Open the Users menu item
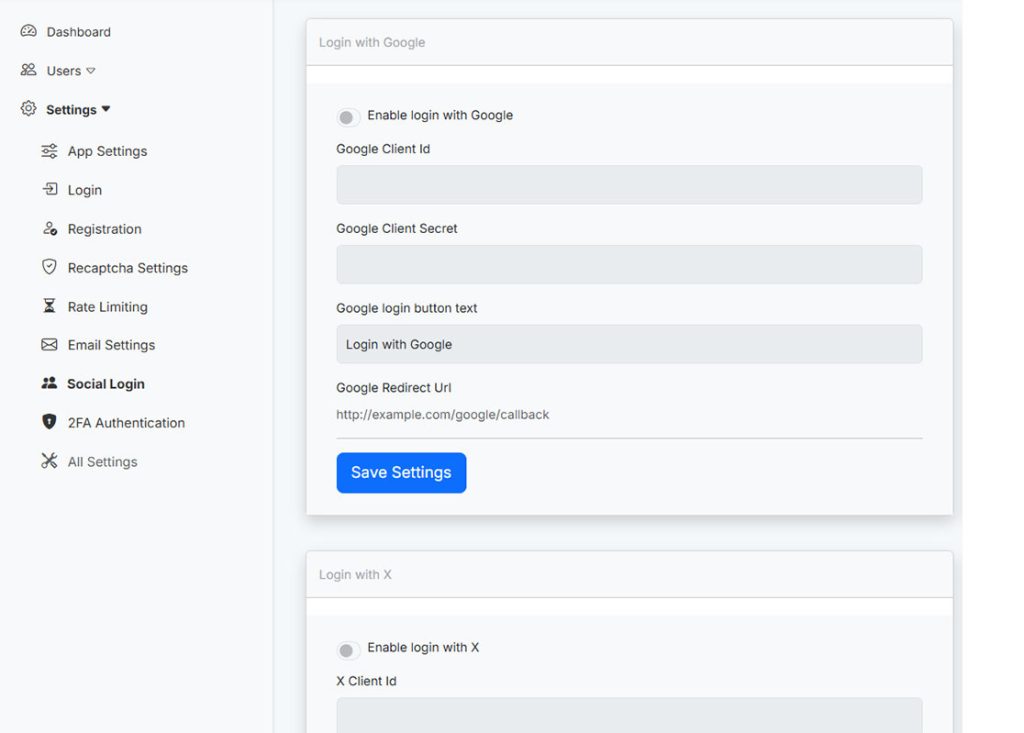Viewport: 1024px width, 733px height. click(64, 71)
